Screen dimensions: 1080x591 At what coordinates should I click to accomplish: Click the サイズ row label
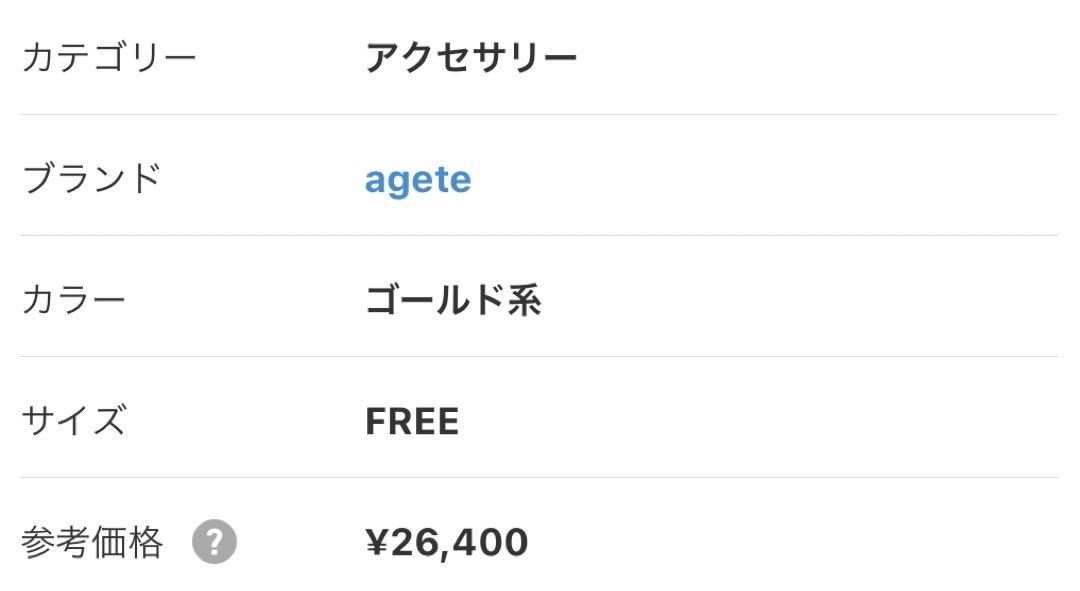[74, 420]
